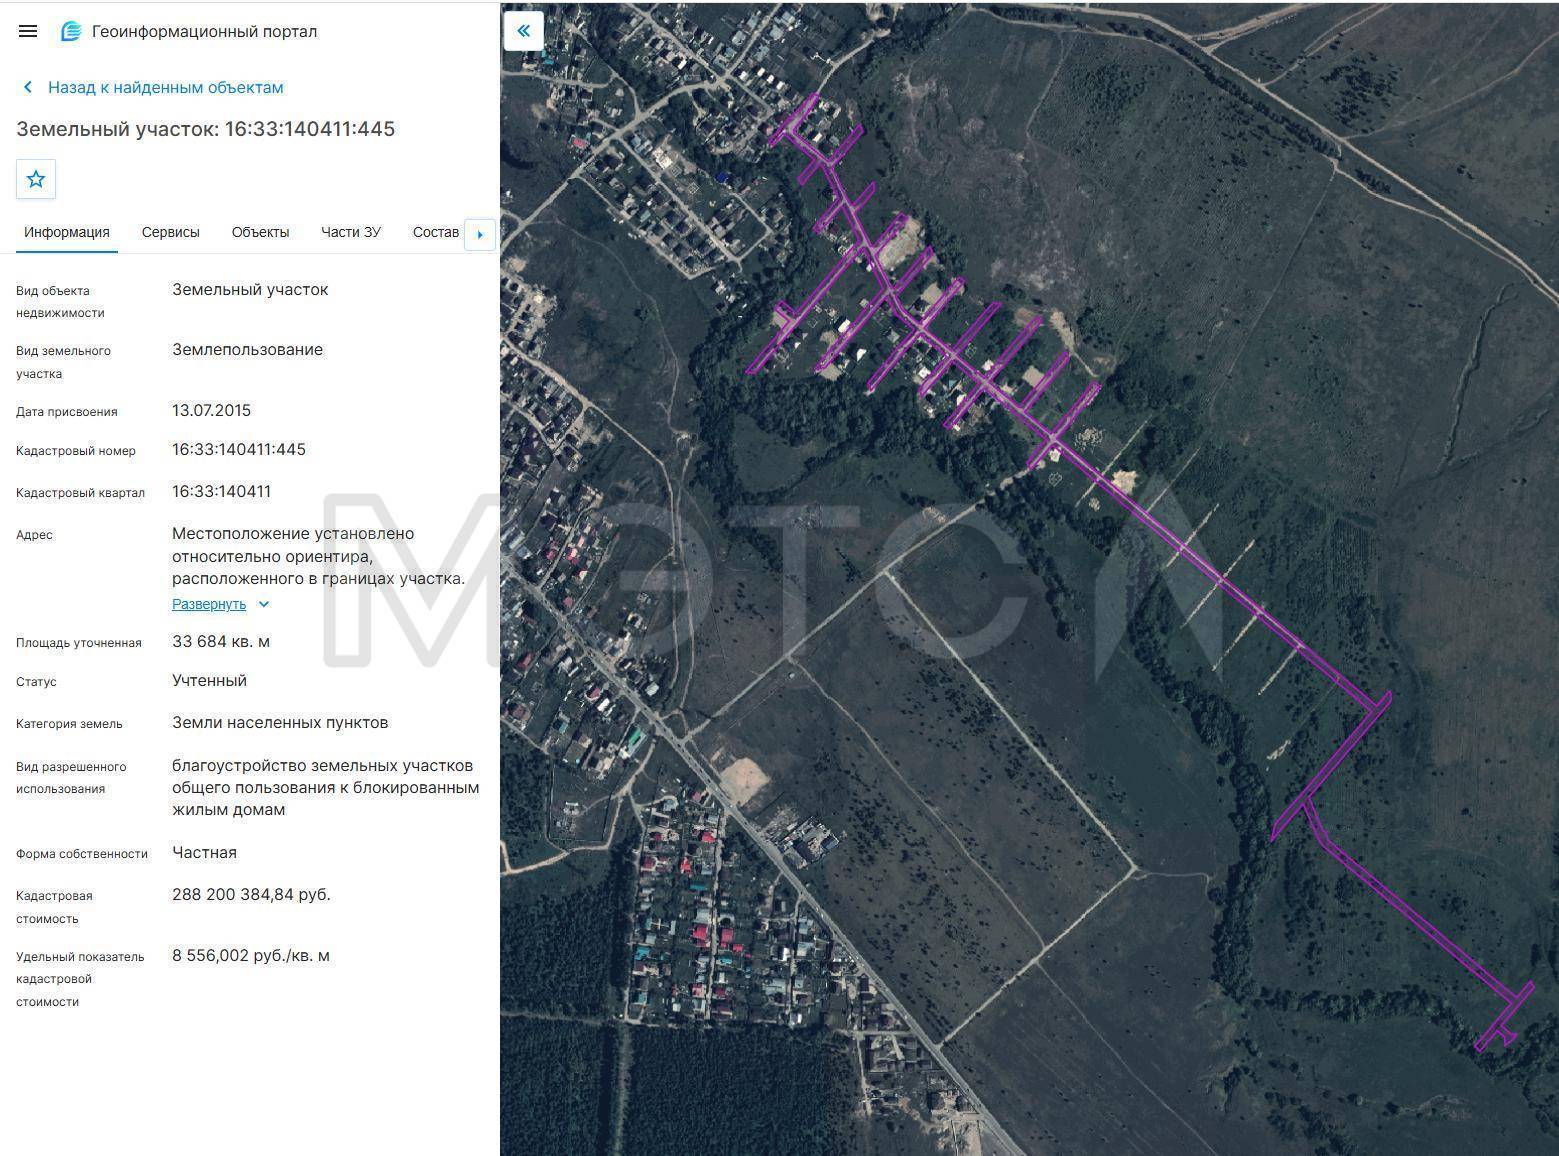Click the Форма собственности label
Screen dimensions: 1559x1156
point(82,854)
